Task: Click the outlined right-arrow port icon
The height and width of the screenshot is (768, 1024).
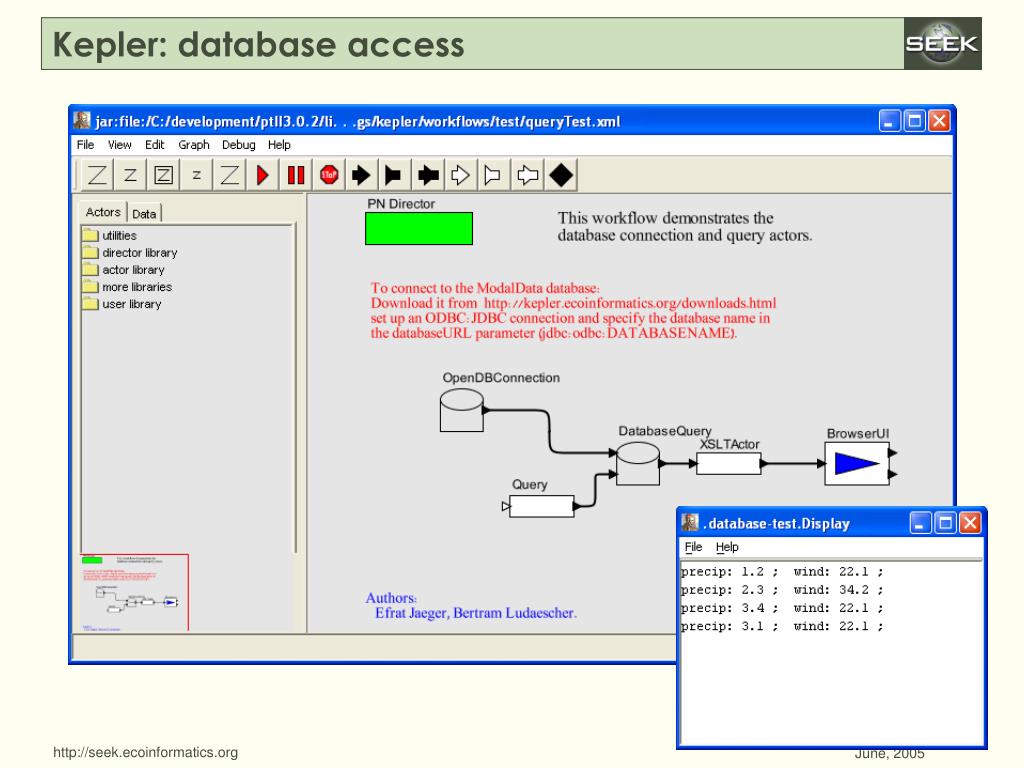Action: pos(460,175)
